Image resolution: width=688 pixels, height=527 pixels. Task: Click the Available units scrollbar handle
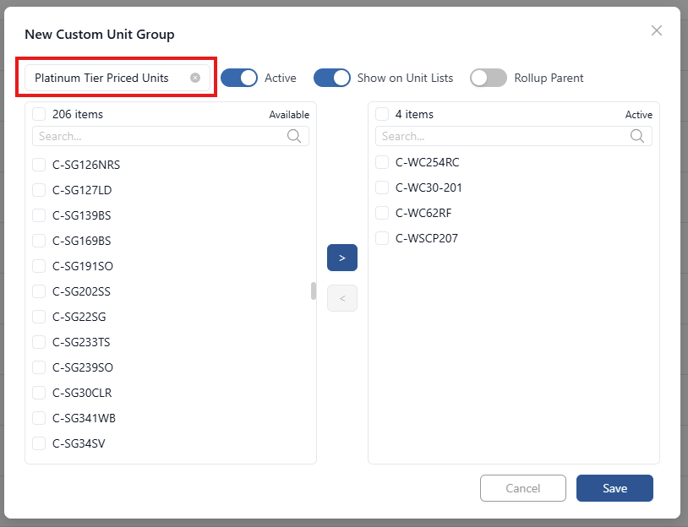pos(313,291)
